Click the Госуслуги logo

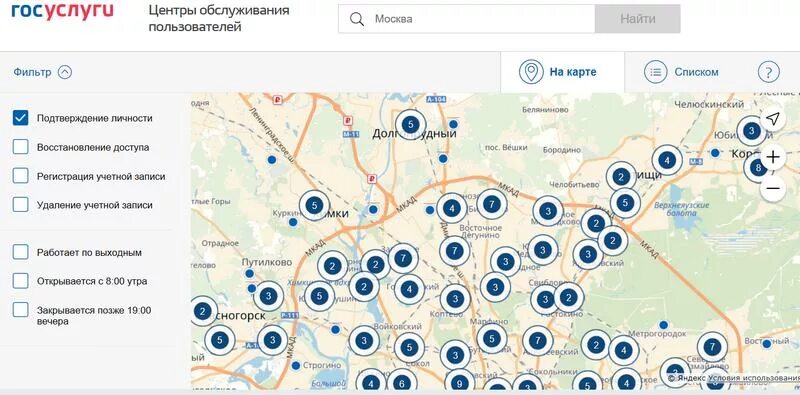tap(62, 11)
